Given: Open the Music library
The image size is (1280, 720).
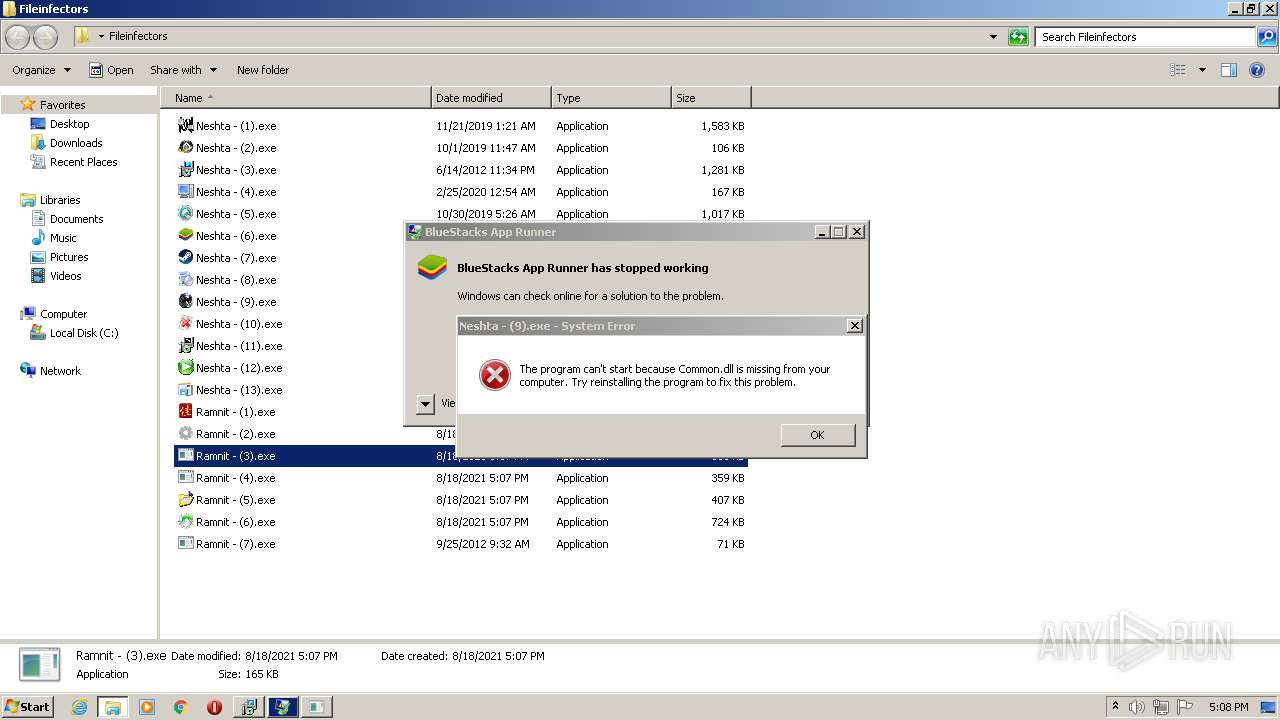Looking at the screenshot, I should click(63, 238).
